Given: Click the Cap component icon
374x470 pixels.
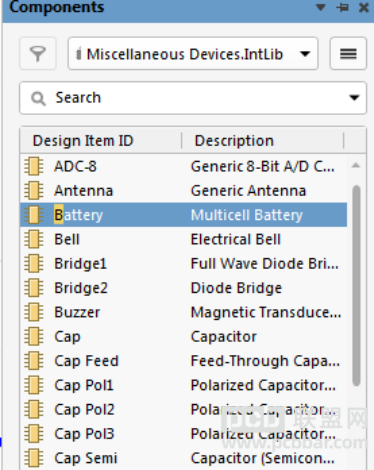Looking at the screenshot, I should click(x=34, y=336).
